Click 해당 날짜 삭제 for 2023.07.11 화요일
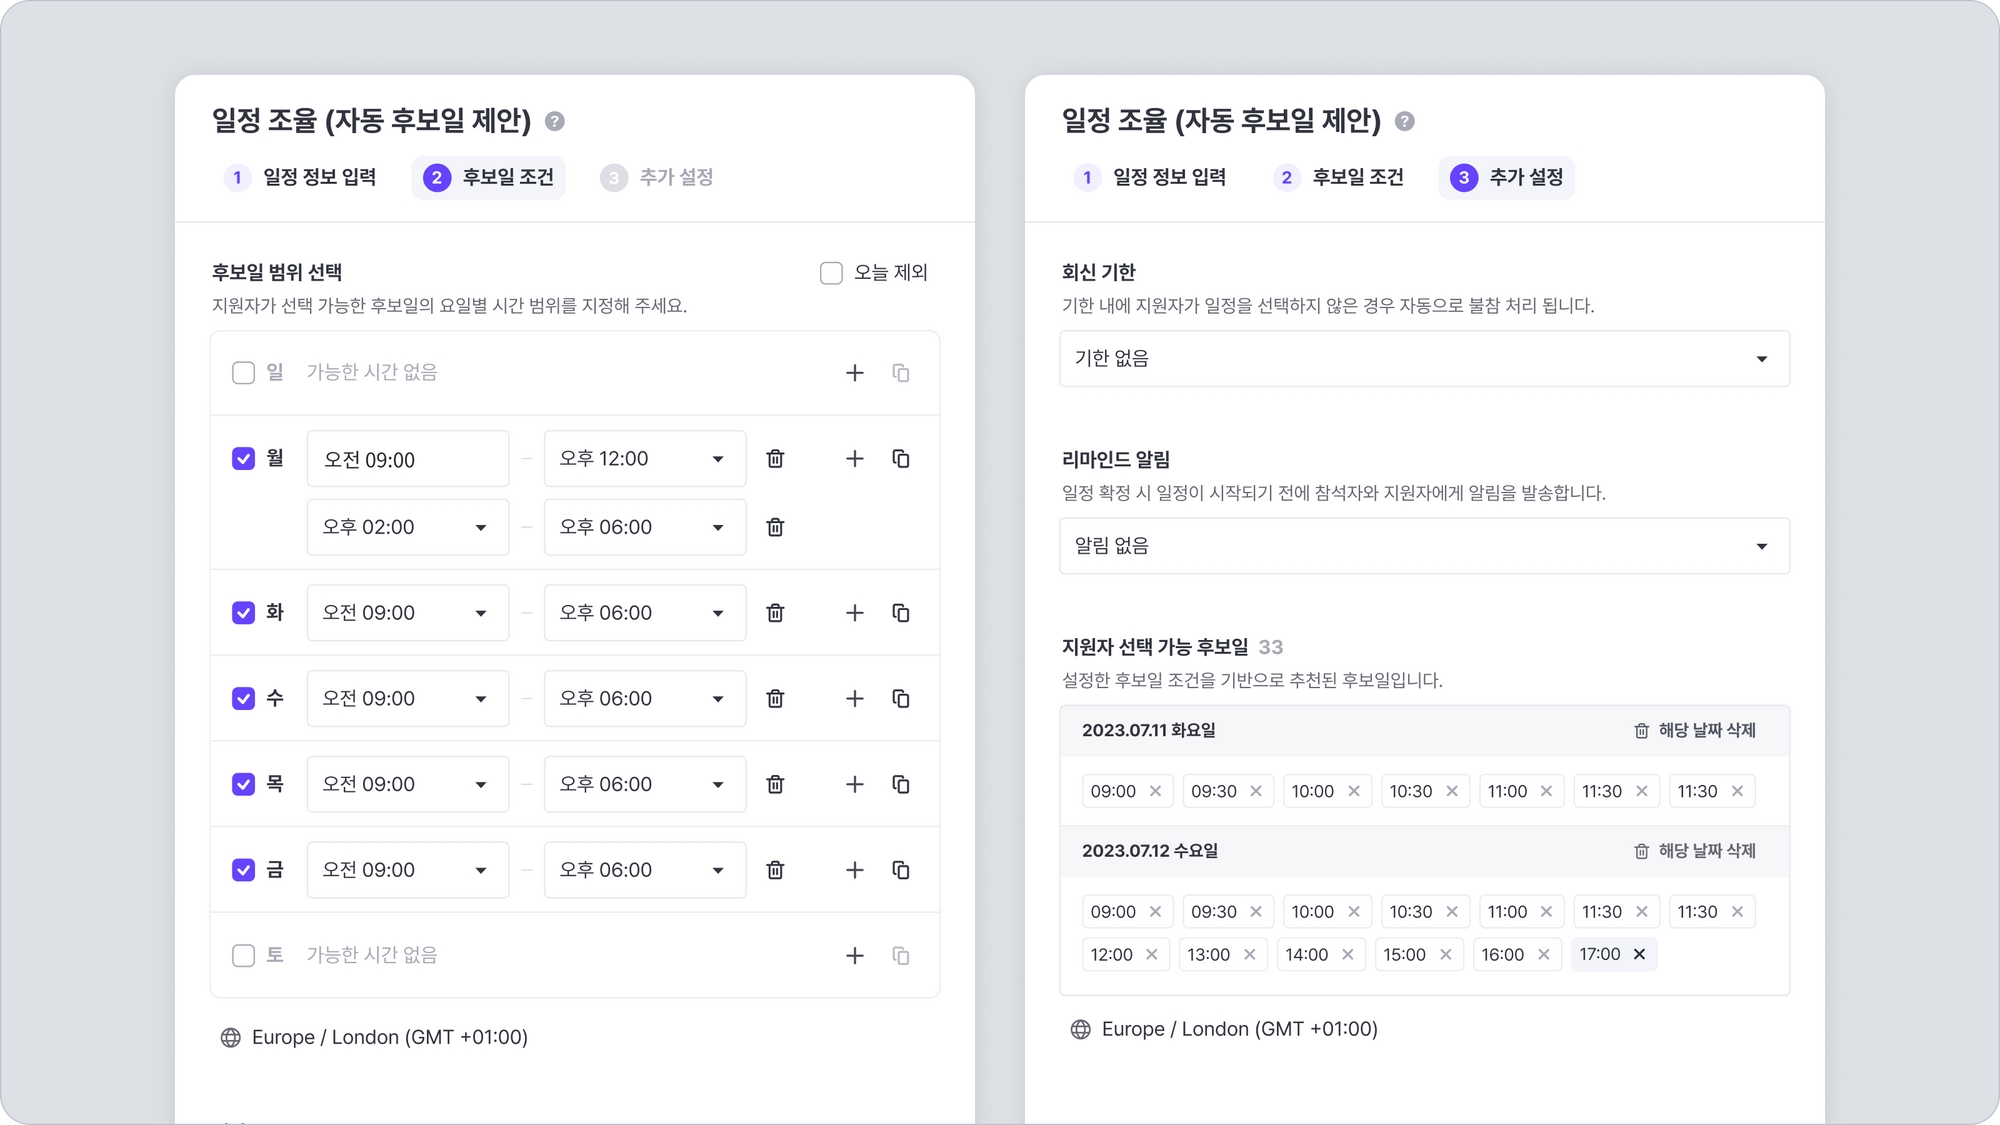 1695,731
